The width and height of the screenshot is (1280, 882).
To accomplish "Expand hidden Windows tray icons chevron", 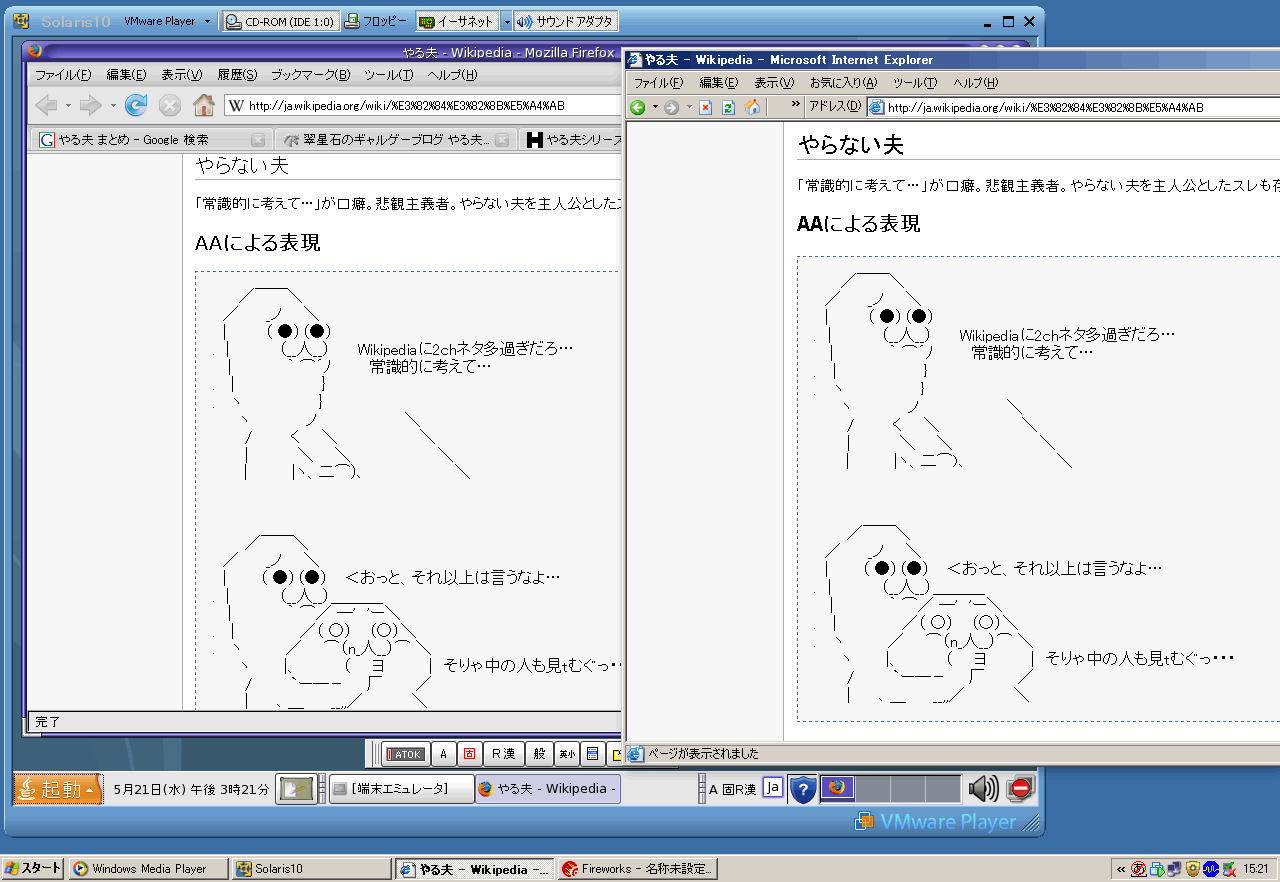I will point(1121,869).
